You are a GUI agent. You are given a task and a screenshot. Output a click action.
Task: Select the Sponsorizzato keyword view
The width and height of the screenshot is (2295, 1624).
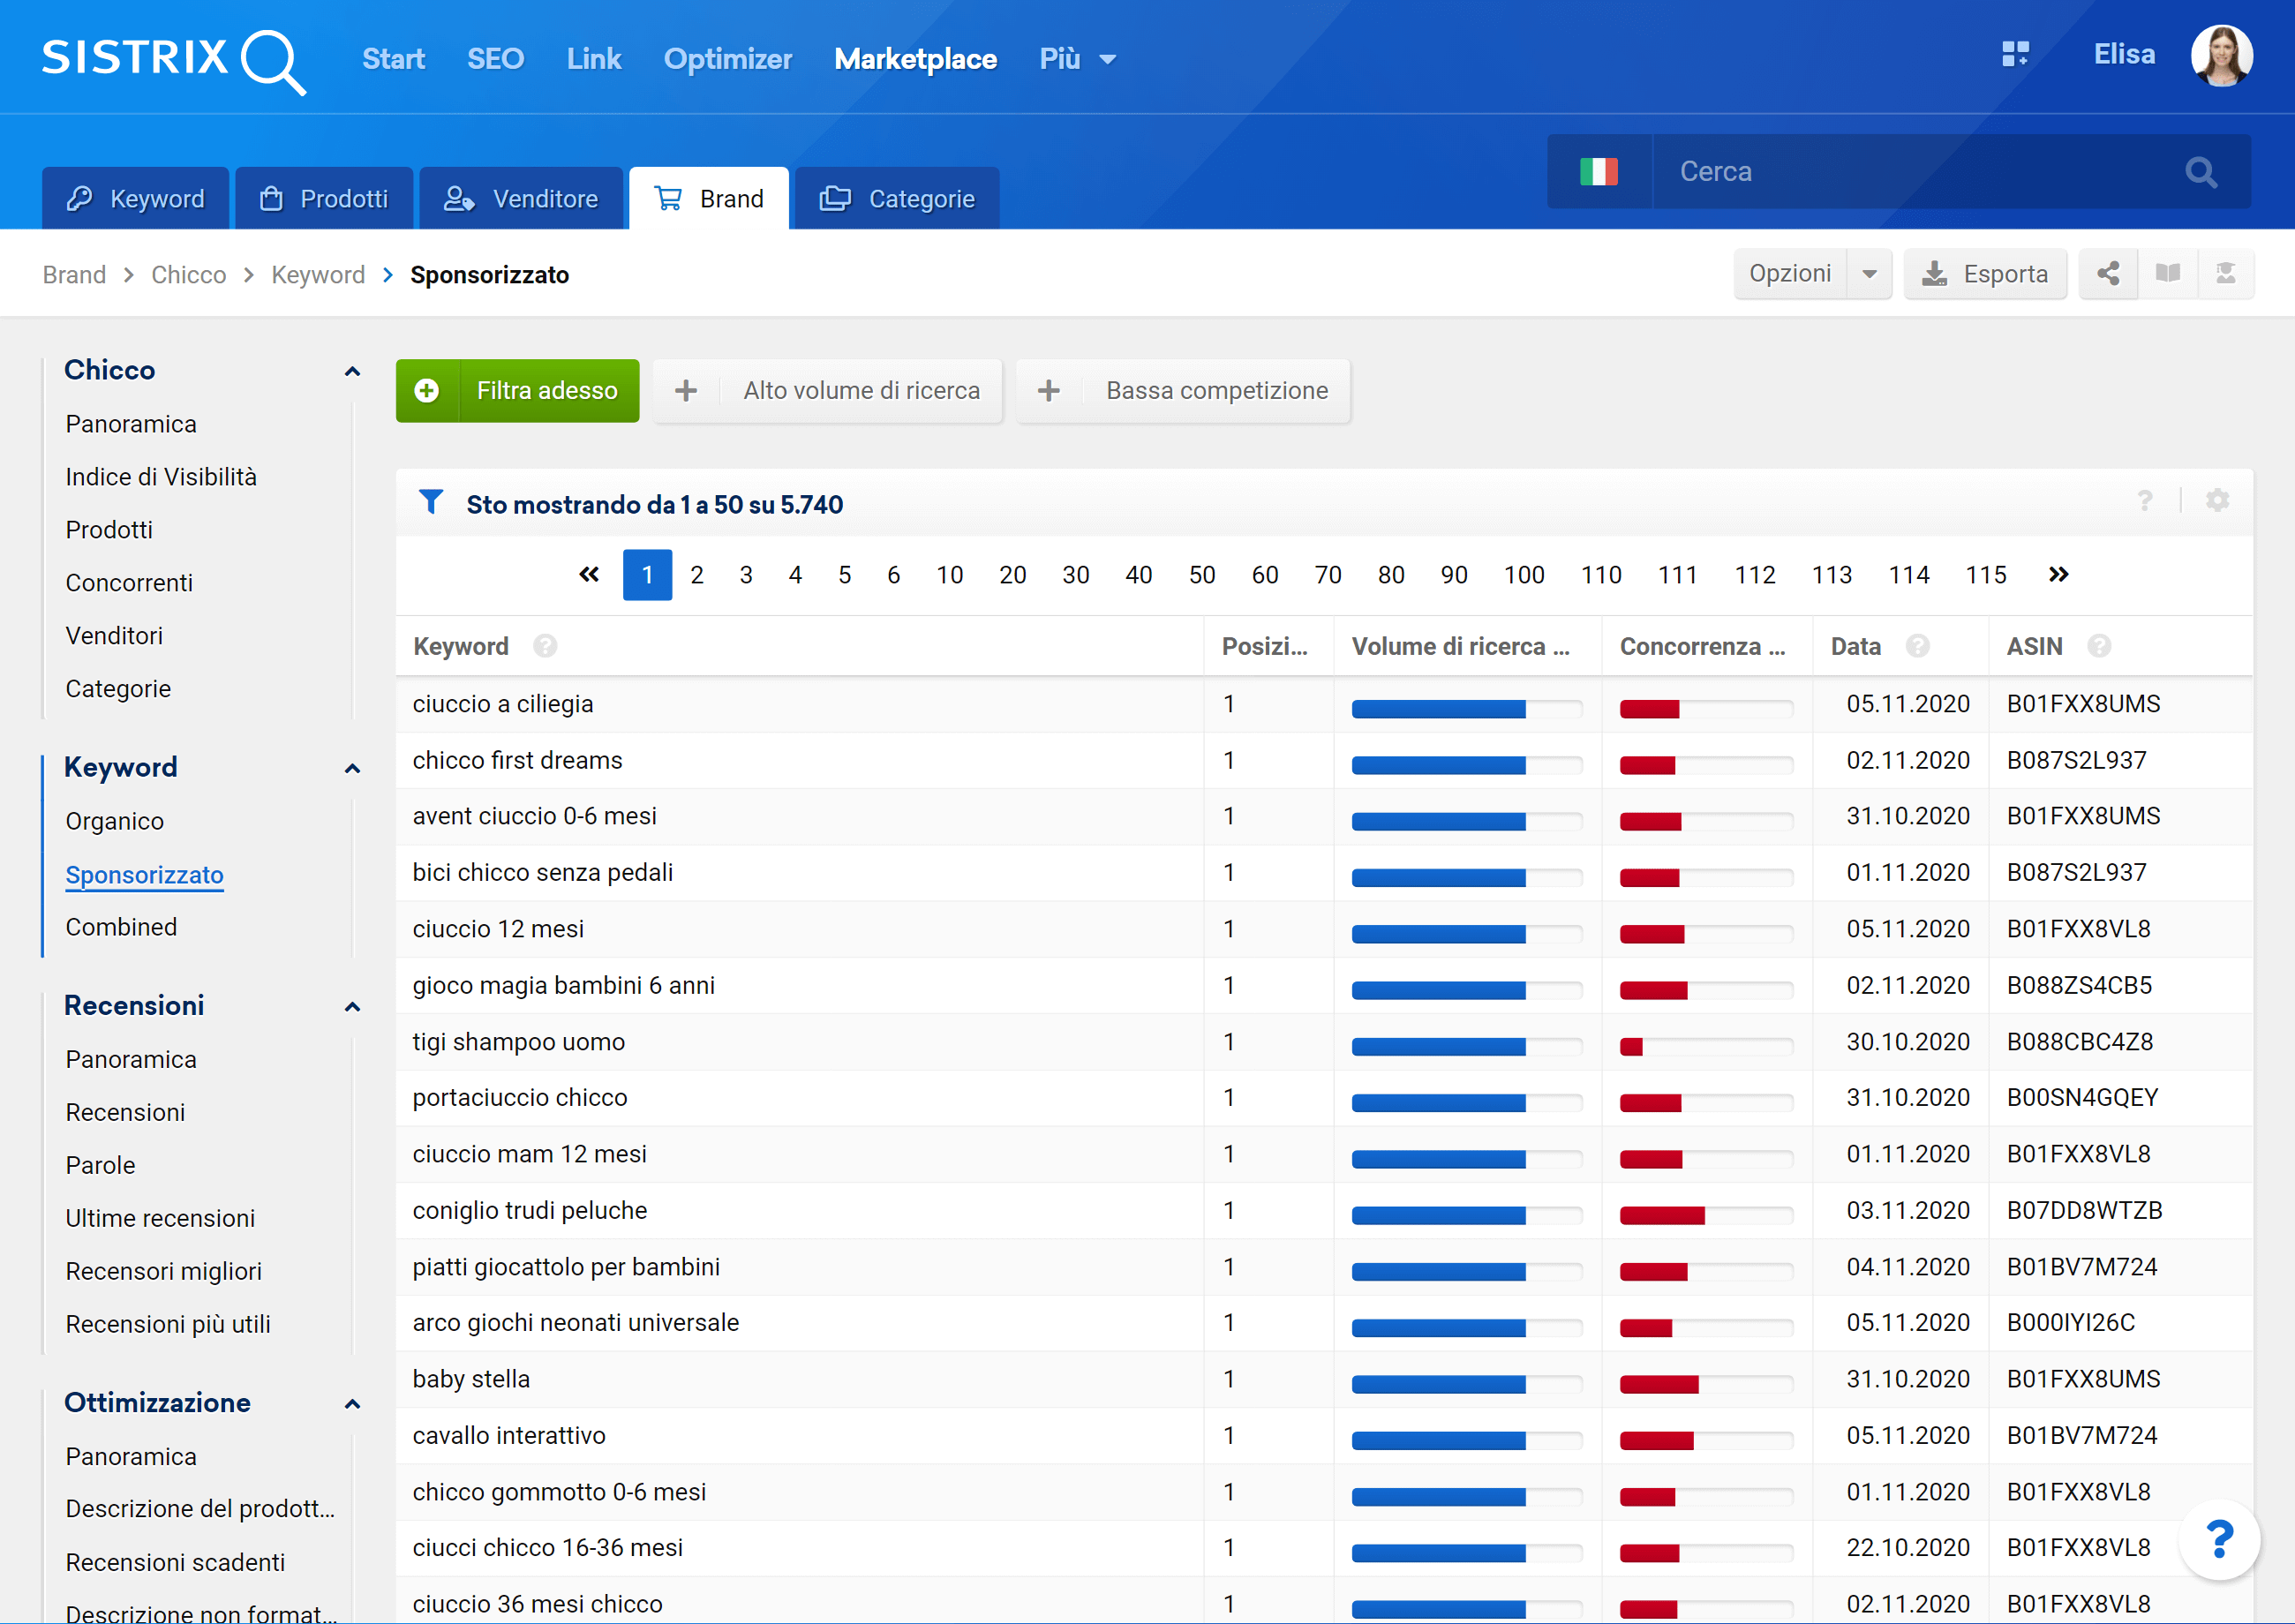tap(144, 874)
